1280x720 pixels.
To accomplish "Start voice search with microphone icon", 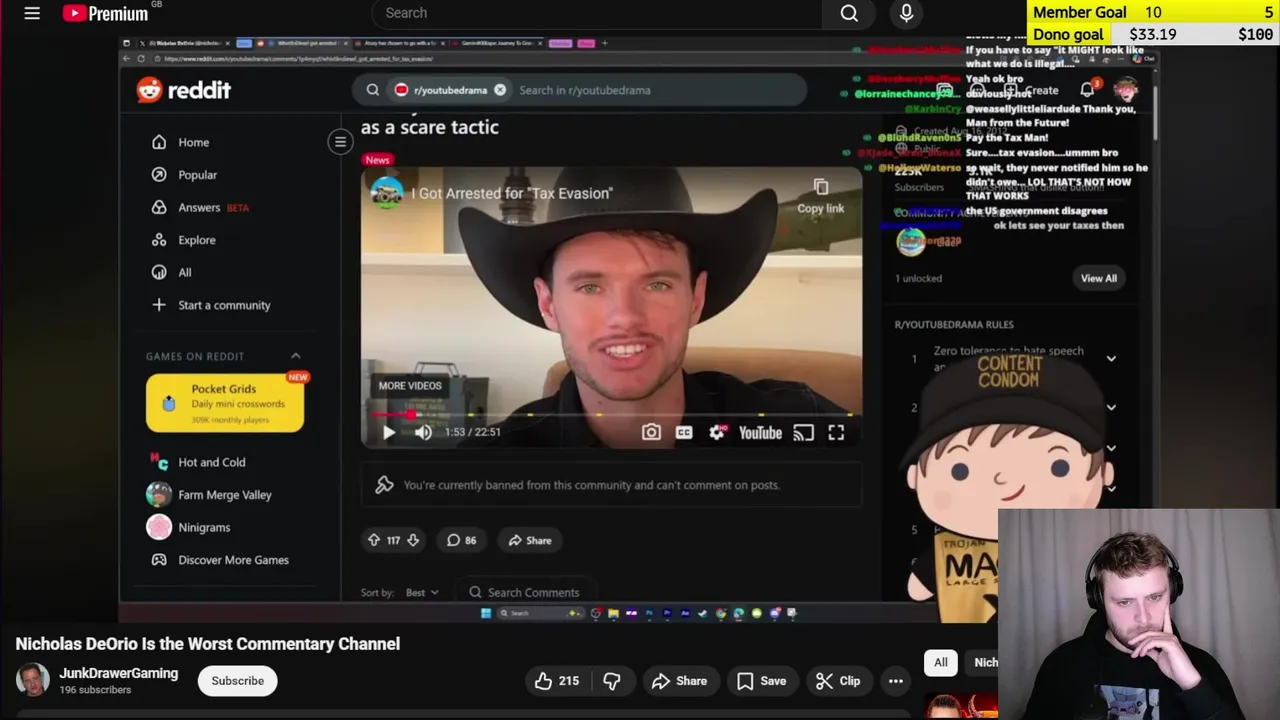I will (906, 13).
